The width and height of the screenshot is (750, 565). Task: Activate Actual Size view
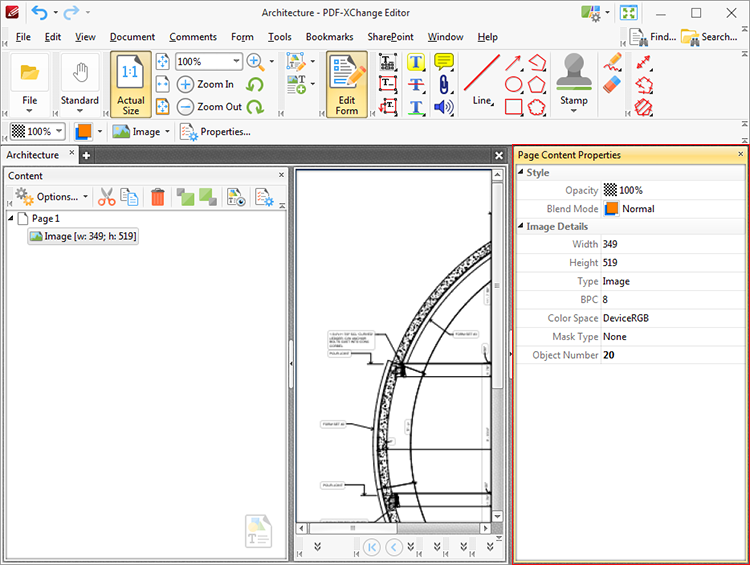click(x=131, y=84)
